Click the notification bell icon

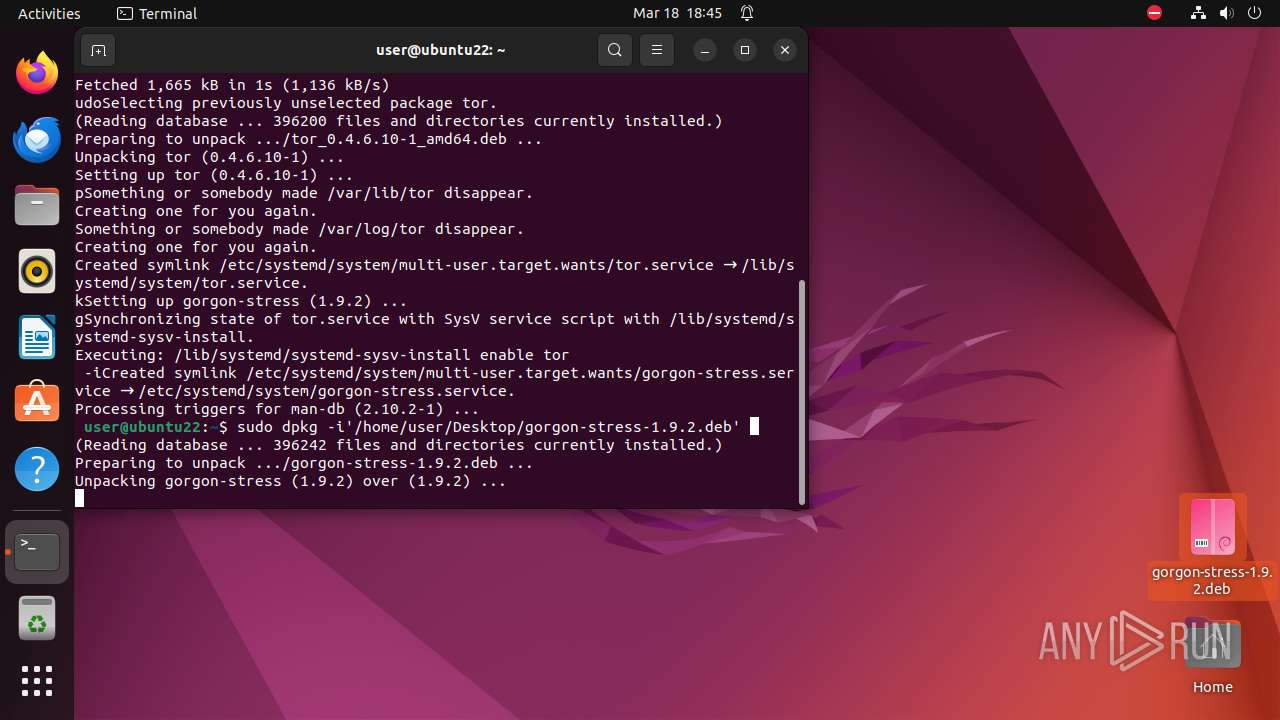tap(747, 13)
